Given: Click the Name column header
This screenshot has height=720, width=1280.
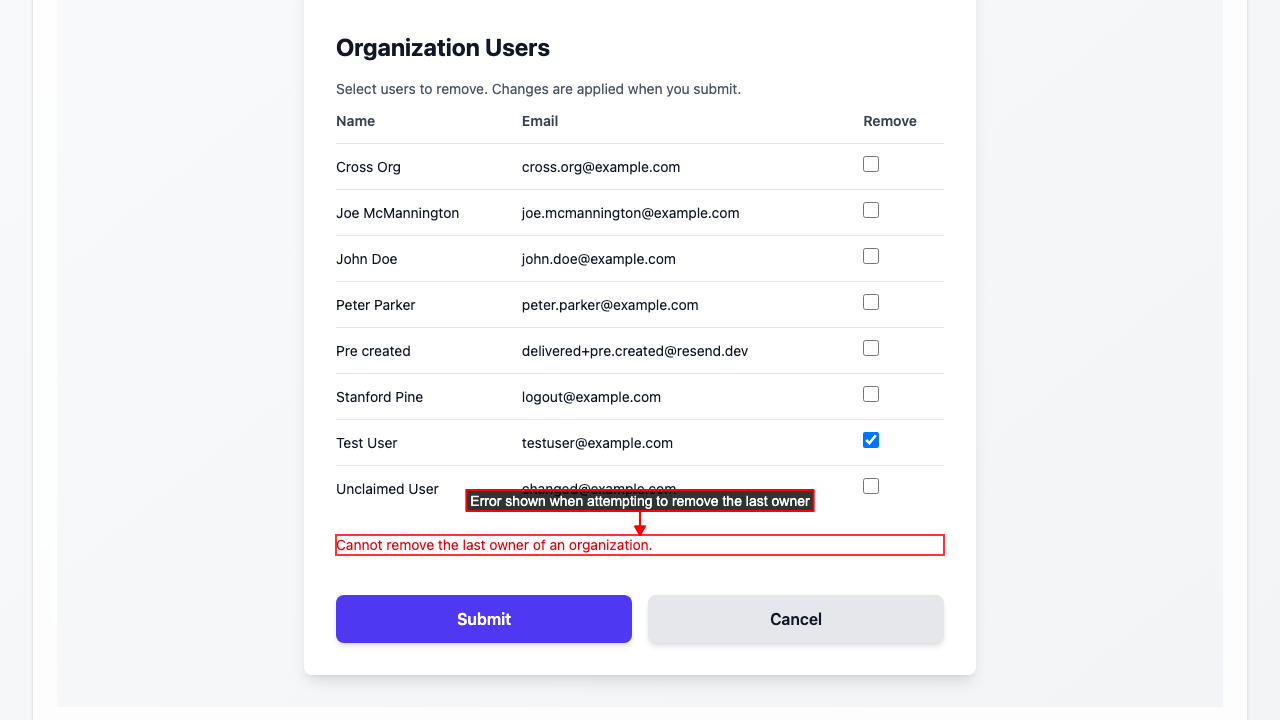Looking at the screenshot, I should pos(355,121).
